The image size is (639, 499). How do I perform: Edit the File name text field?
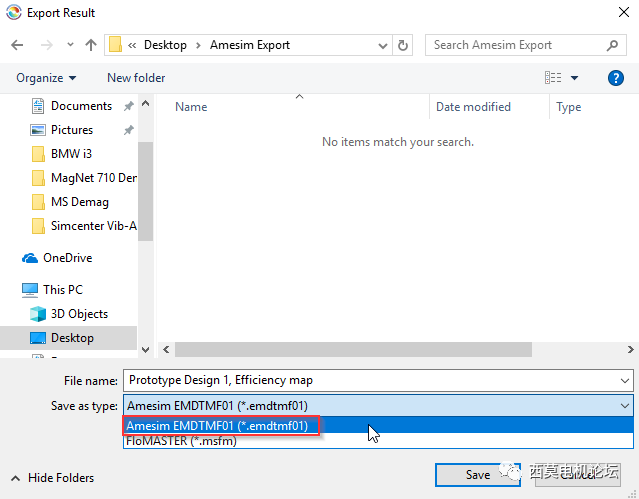tap(370, 380)
